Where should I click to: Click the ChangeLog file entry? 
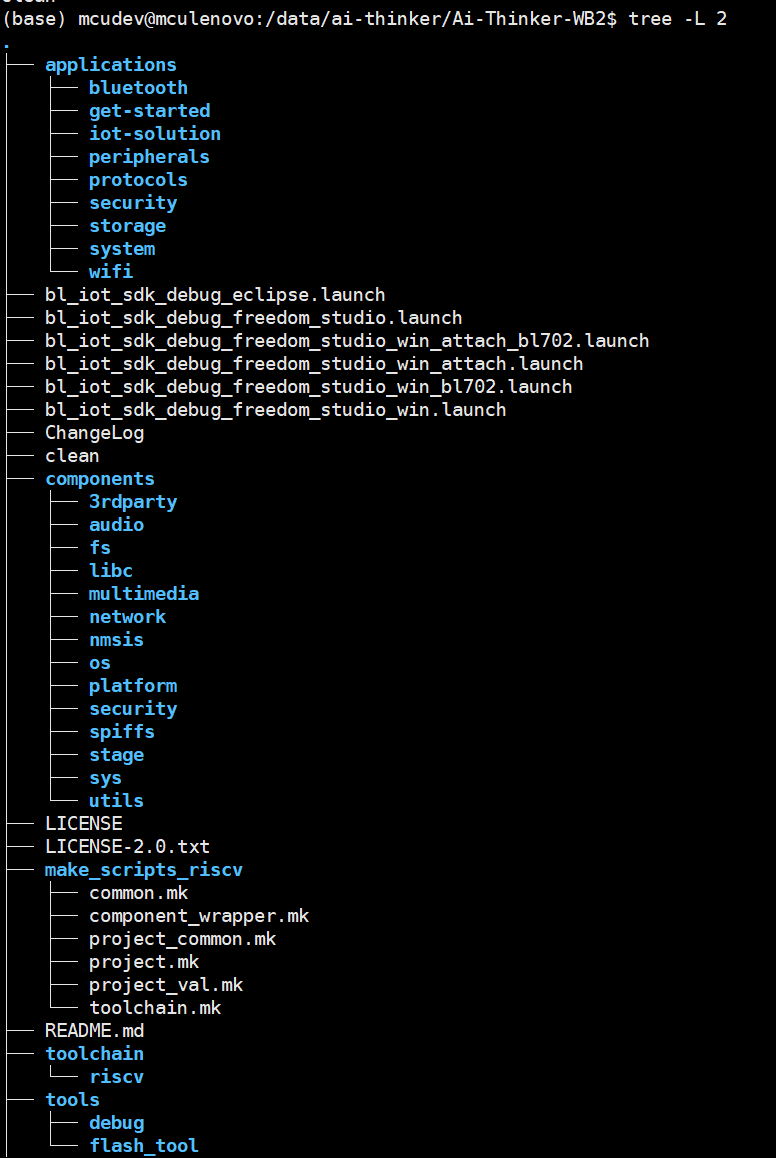(95, 433)
